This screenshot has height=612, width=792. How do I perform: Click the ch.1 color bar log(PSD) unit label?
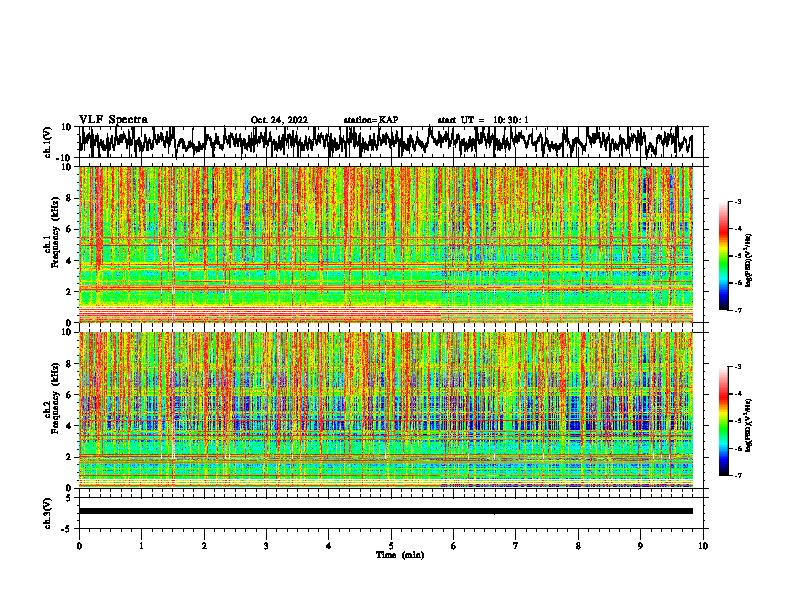point(750,260)
